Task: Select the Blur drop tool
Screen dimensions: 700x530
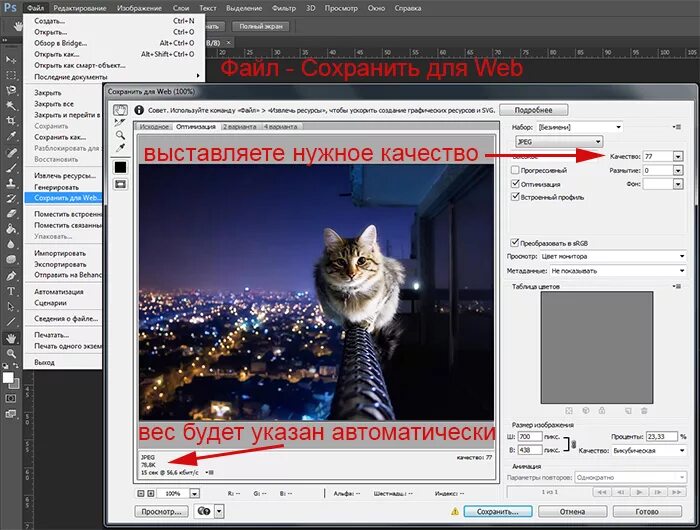Action: pos(11,245)
